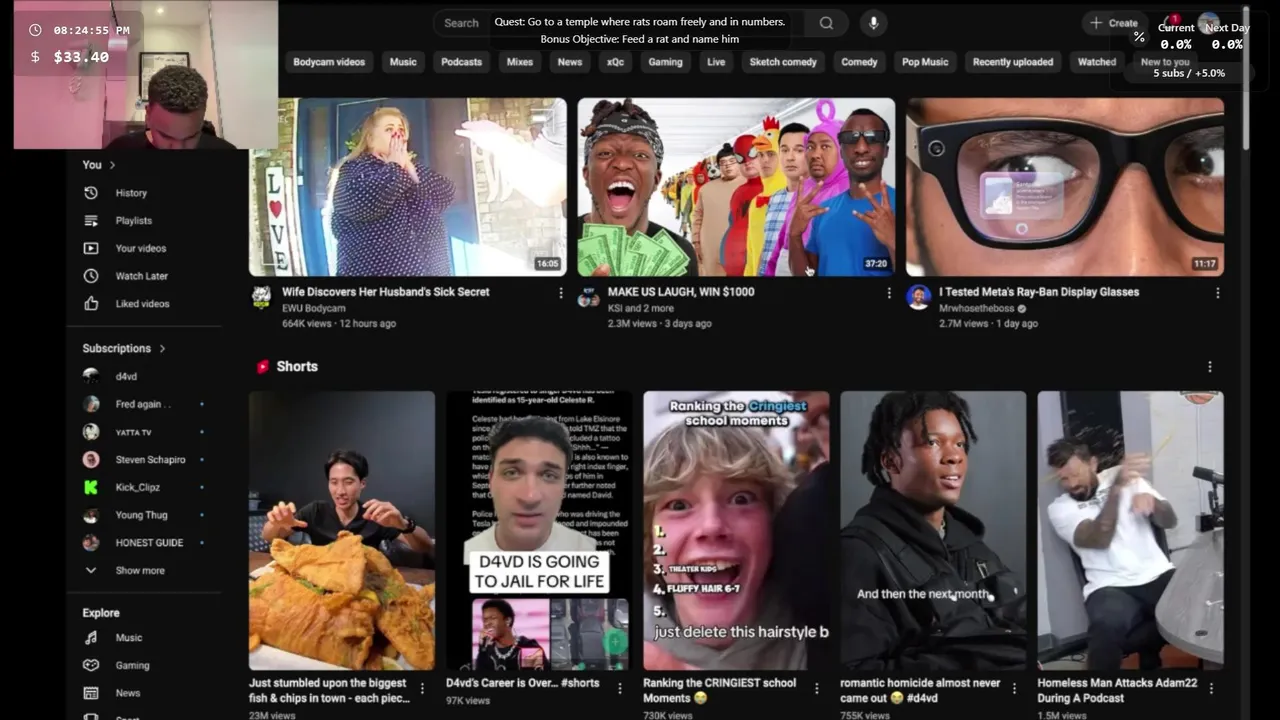Open options for Wife Discovers video

[x=560, y=293]
